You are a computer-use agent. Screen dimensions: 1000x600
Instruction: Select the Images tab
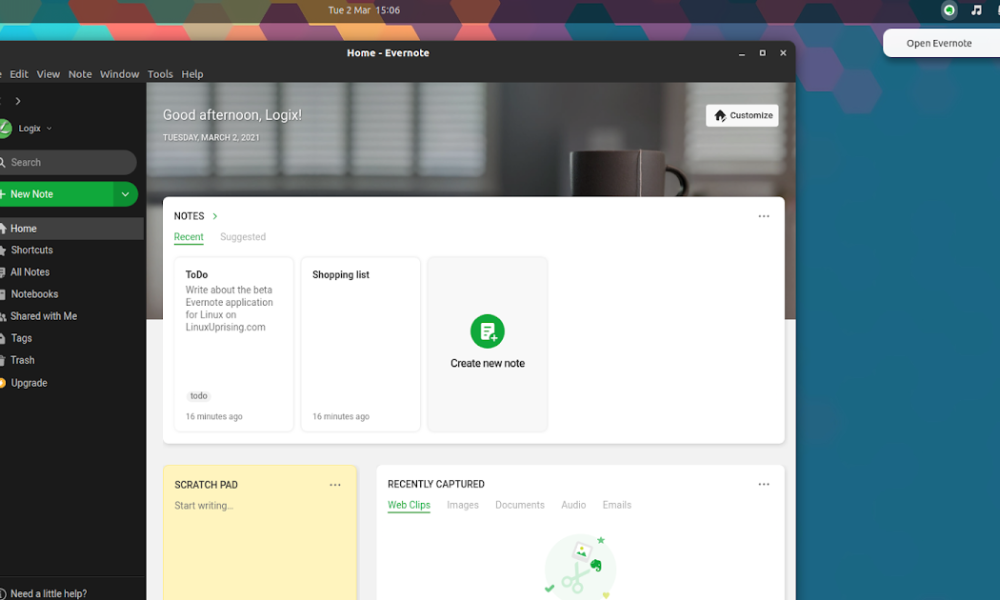[462, 505]
